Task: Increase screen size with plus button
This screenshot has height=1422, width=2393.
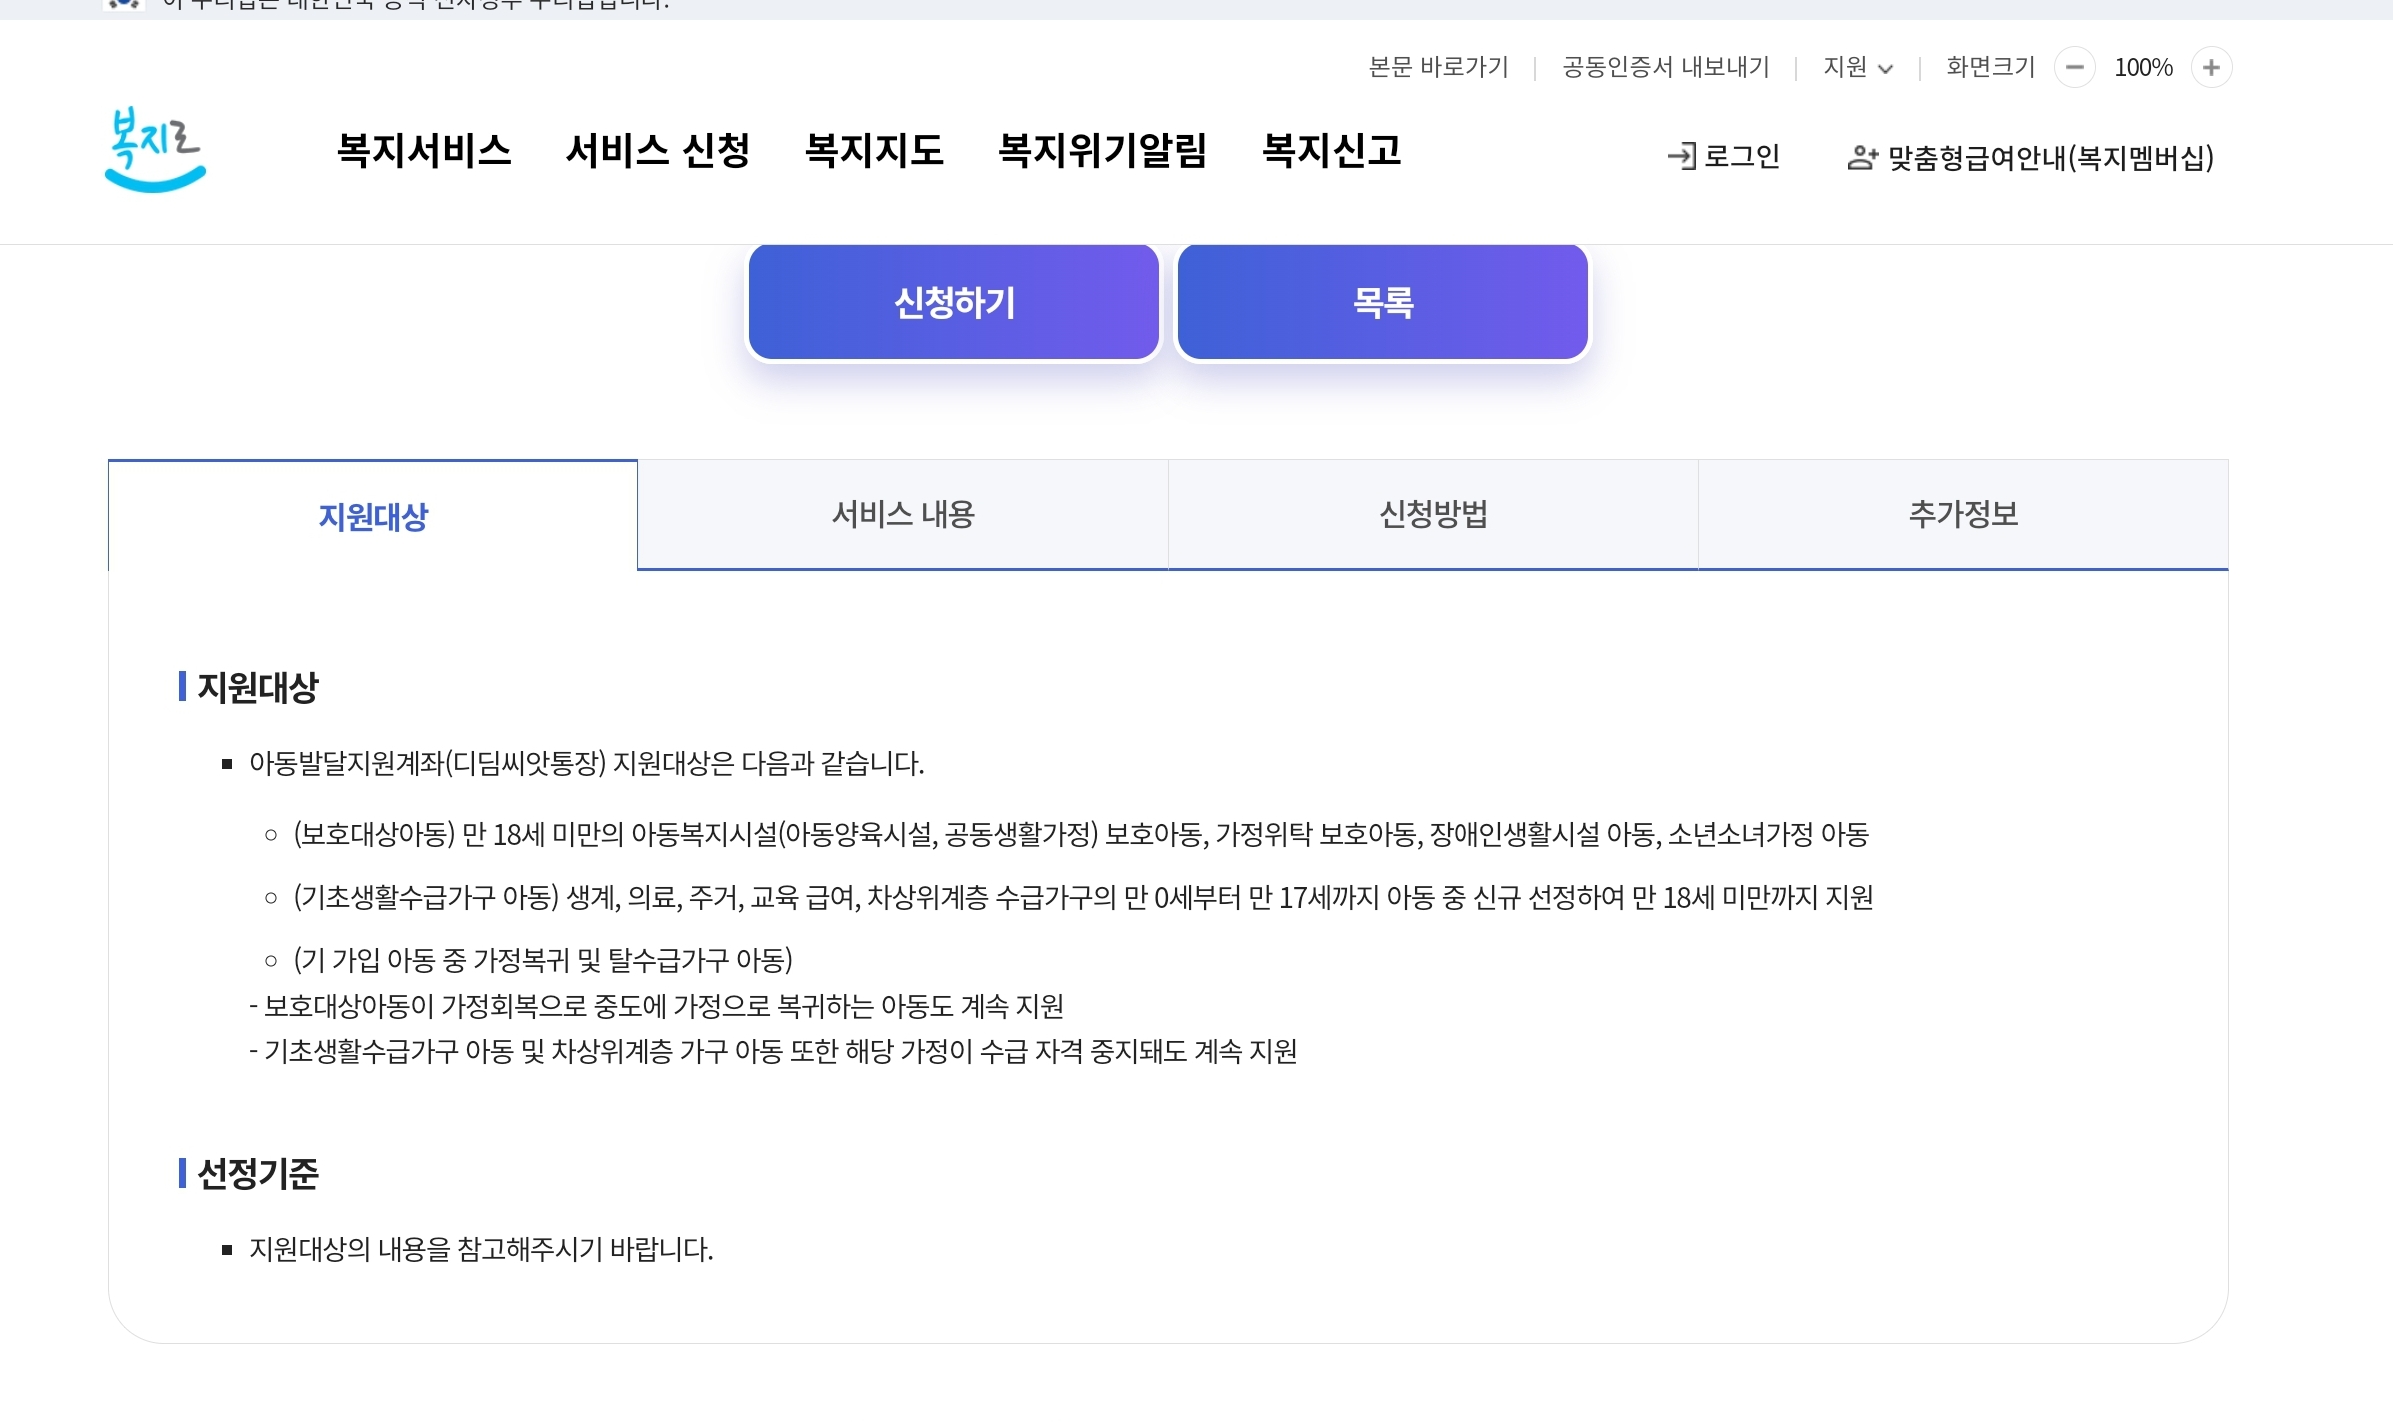Action: [2211, 68]
